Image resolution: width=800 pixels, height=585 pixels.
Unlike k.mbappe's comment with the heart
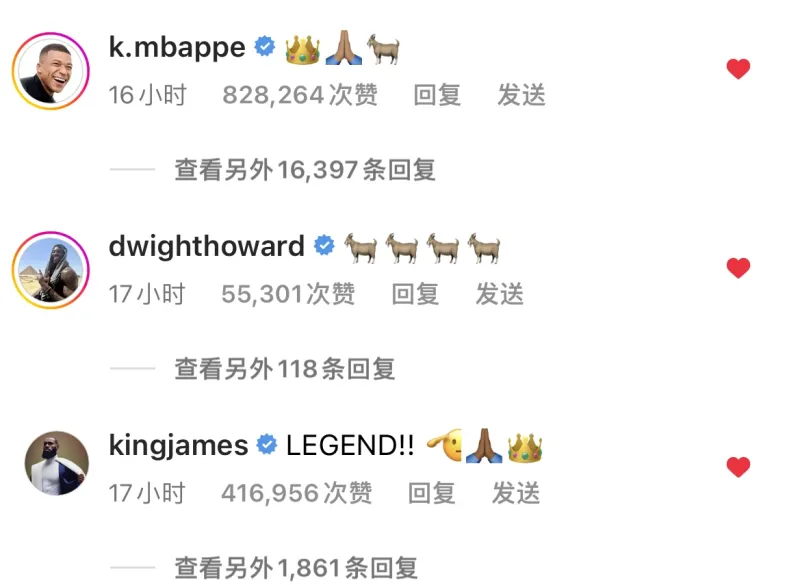click(738, 69)
